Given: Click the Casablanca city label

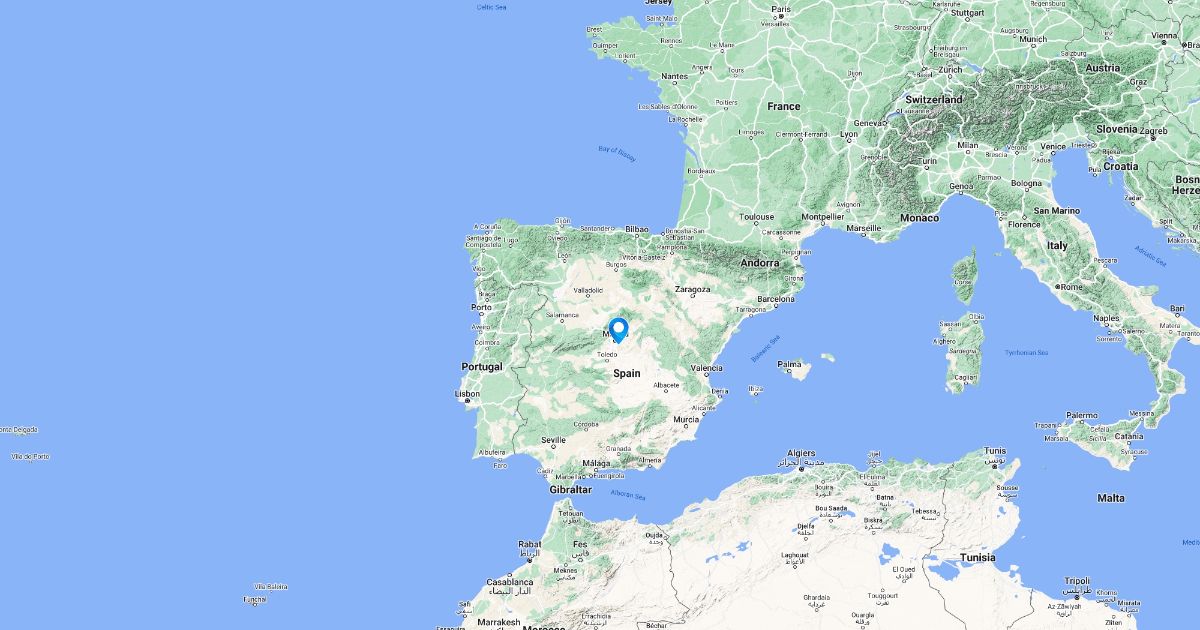Looking at the screenshot, I should tap(510, 581).
